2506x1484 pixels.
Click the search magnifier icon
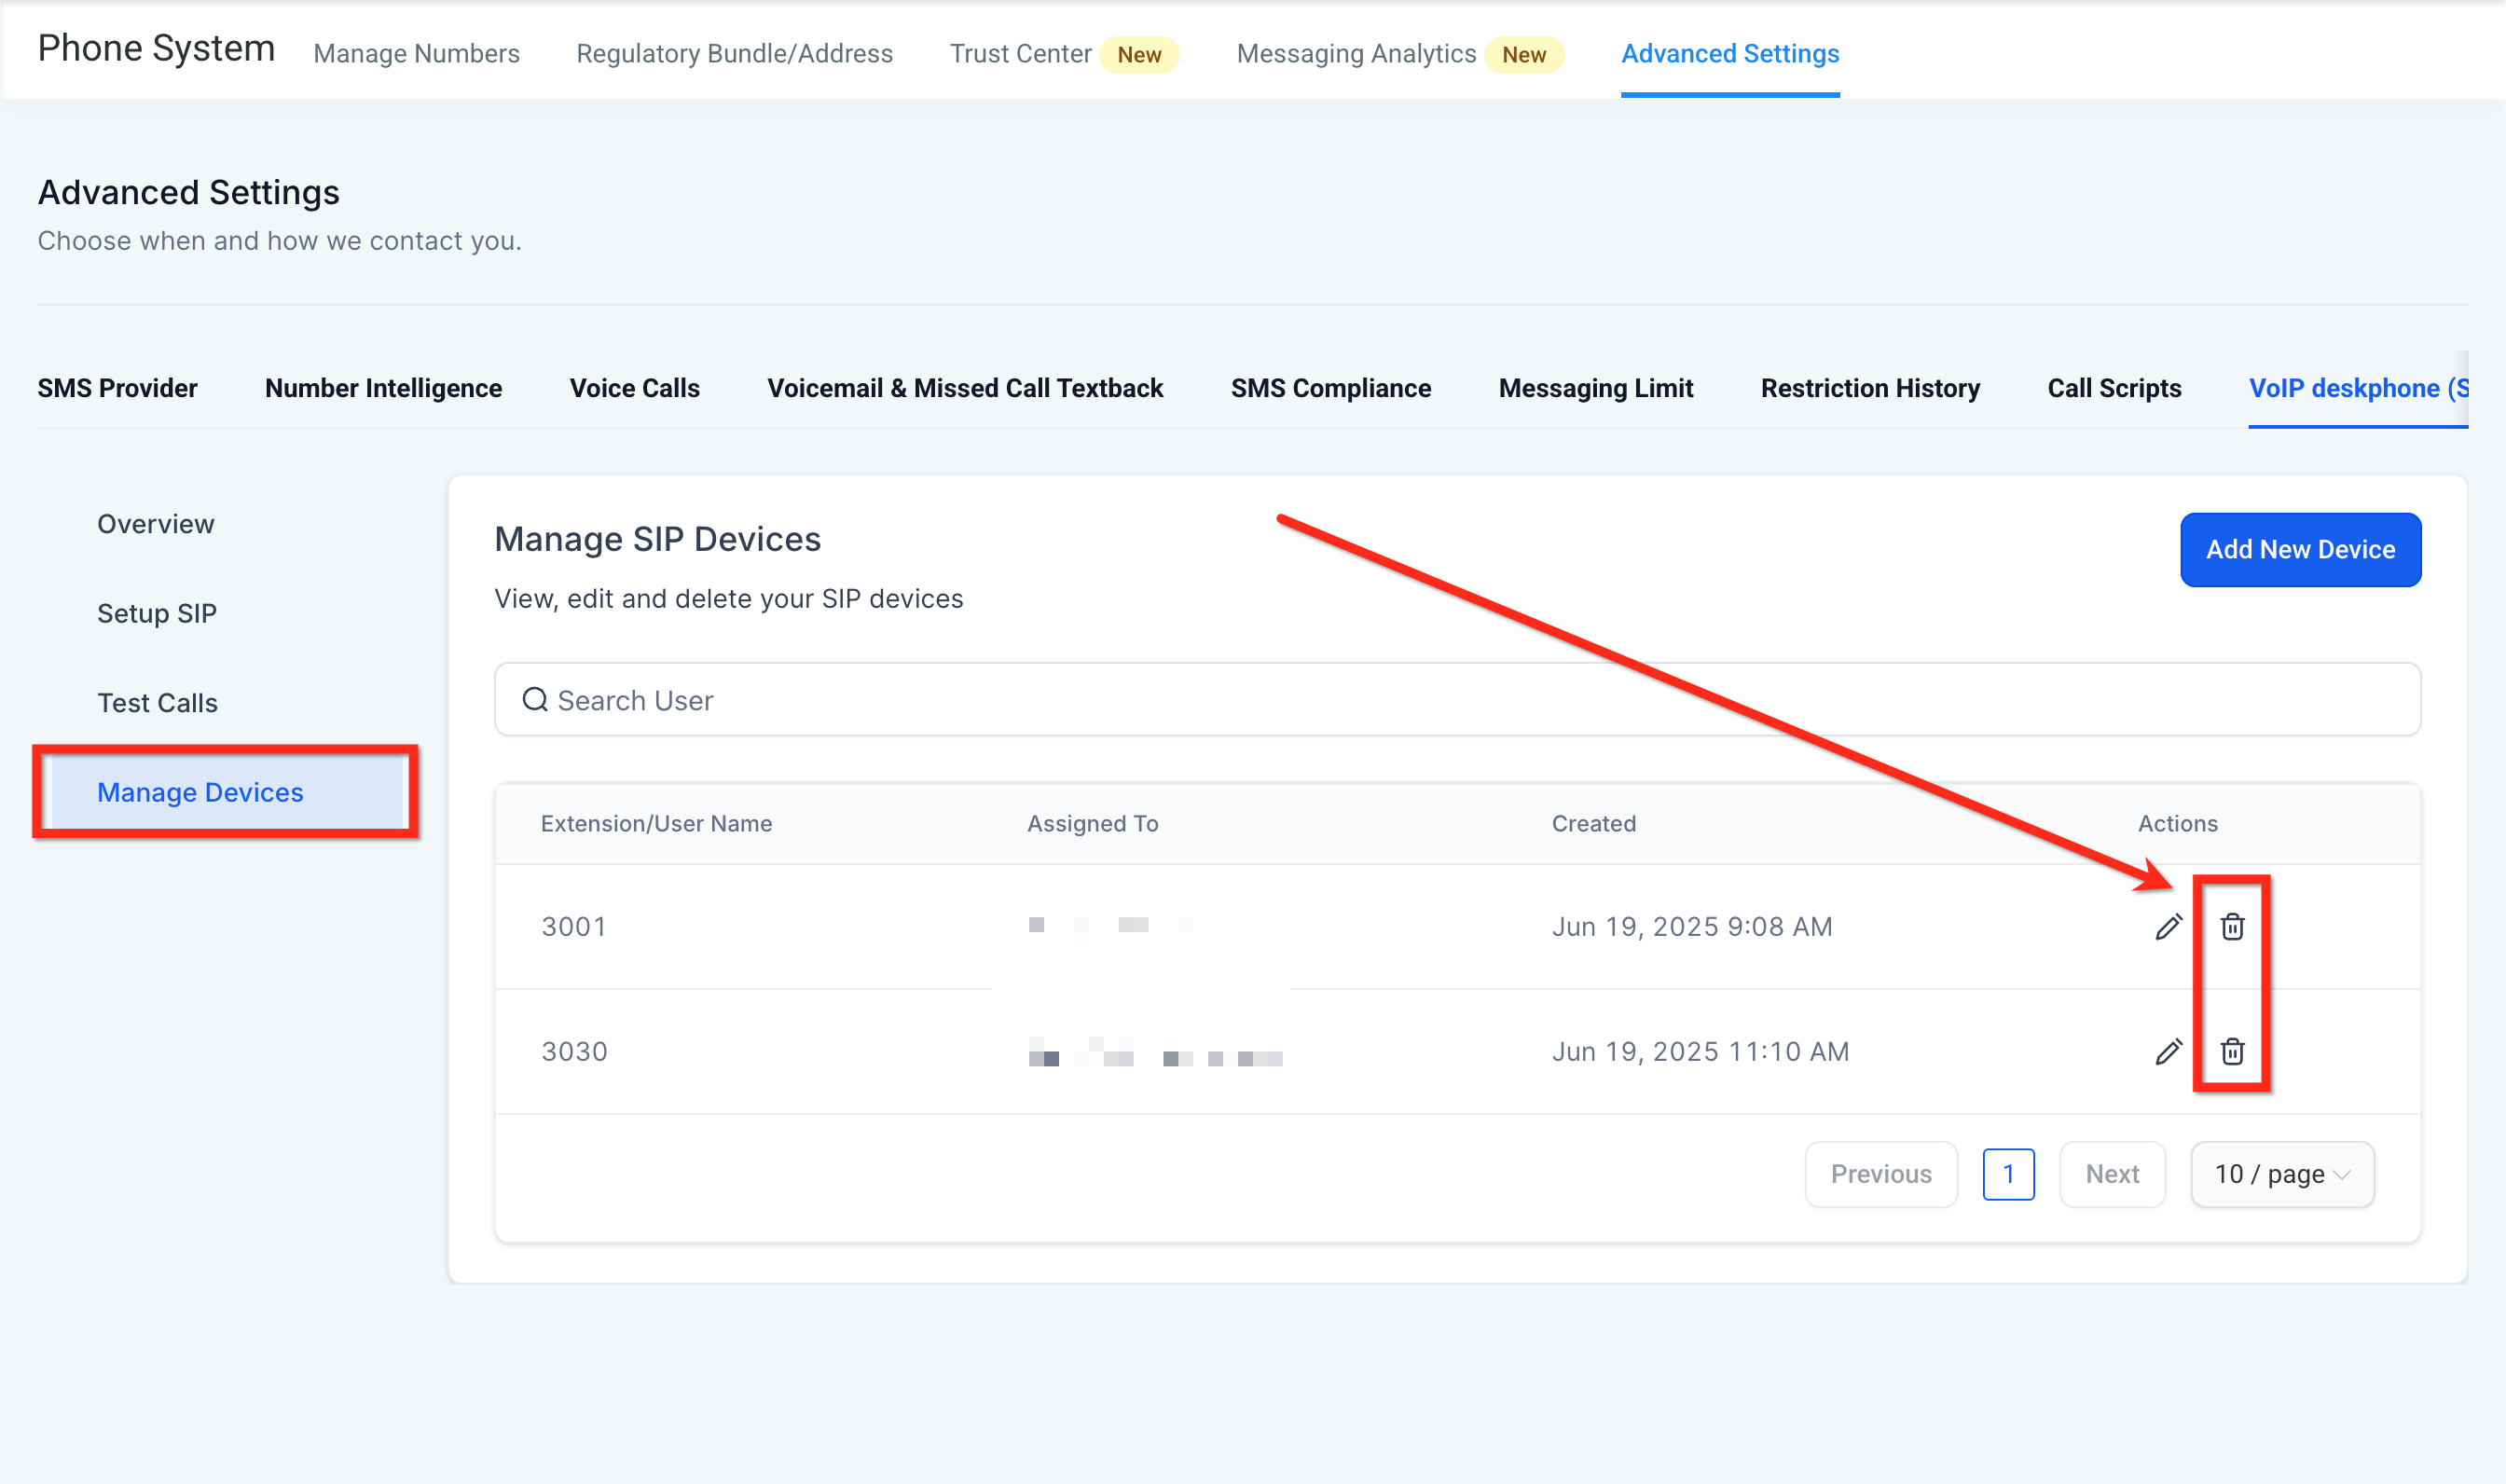[x=535, y=700]
